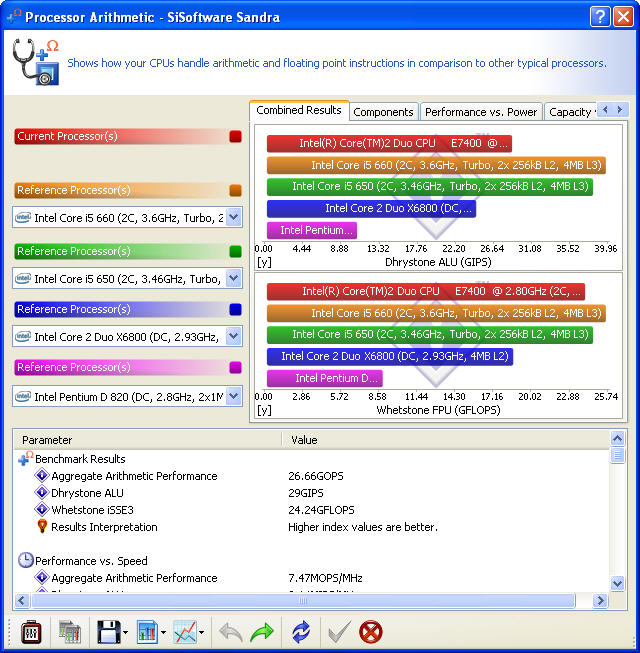The height and width of the screenshot is (653, 640).
Task: Click the grey checkmark OK icon
Action: pyautogui.click(x=339, y=632)
